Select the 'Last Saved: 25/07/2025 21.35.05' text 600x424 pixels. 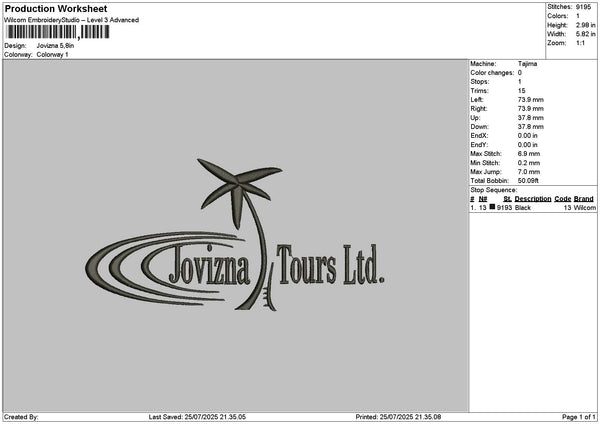197,417
